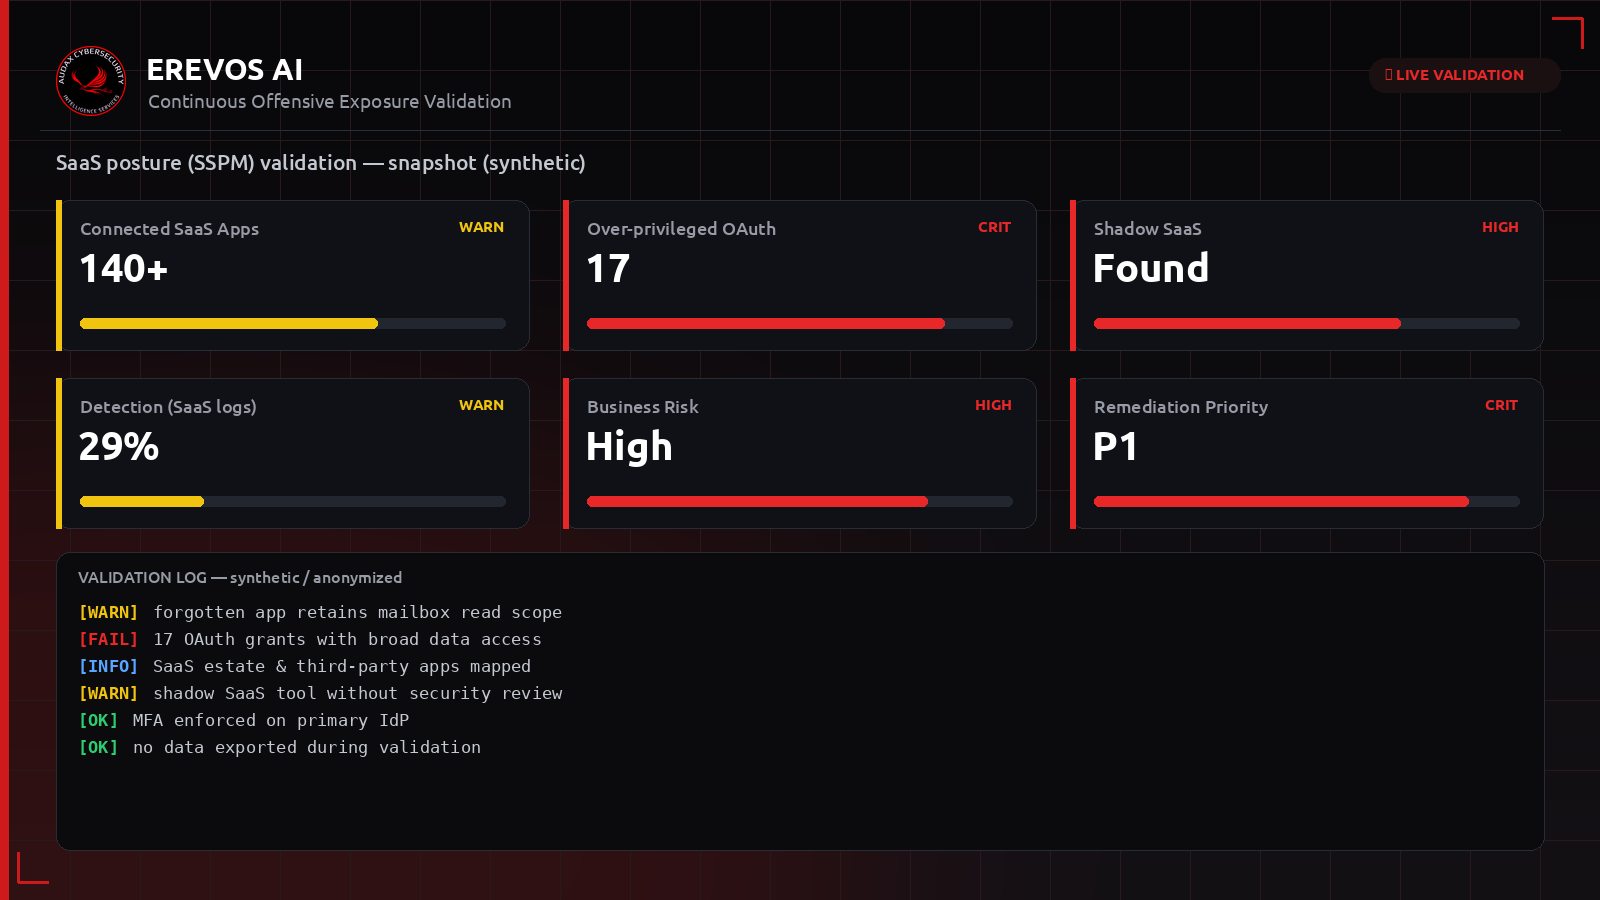The image size is (1600, 900).
Task: Click the yellow Connected SaaS Apps progress bar
Action: tap(293, 324)
